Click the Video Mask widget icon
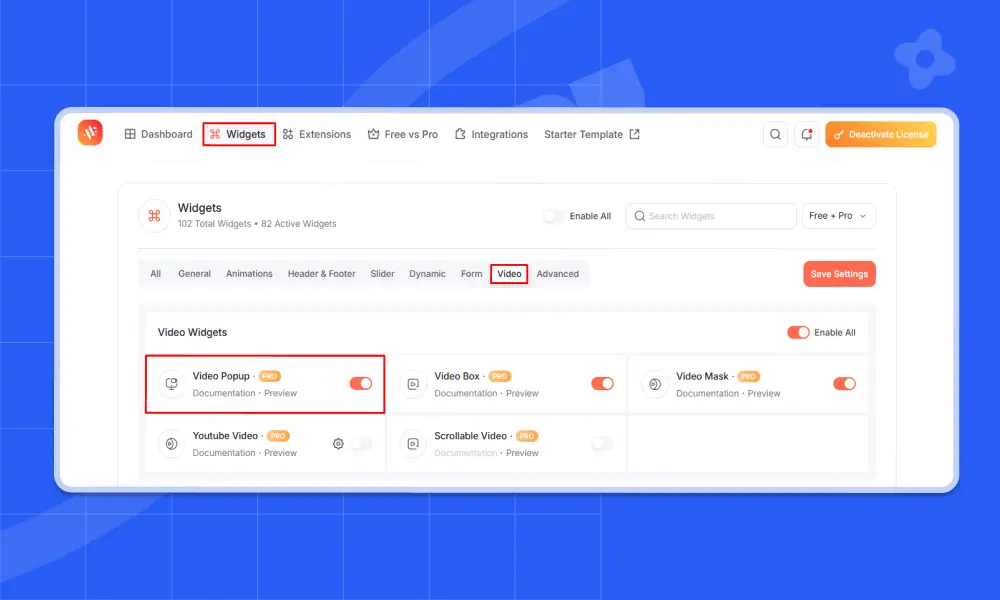The image size is (1000, 600). (655, 384)
